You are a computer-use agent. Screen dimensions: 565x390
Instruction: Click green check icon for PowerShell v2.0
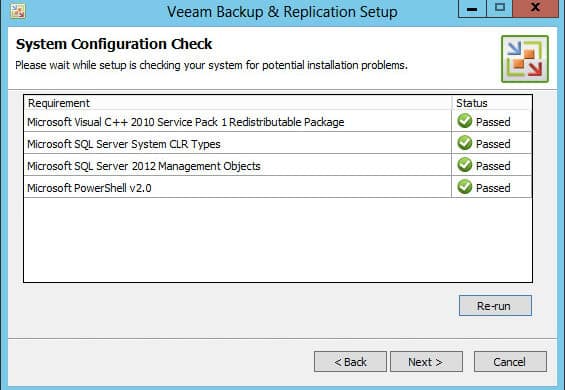465,187
